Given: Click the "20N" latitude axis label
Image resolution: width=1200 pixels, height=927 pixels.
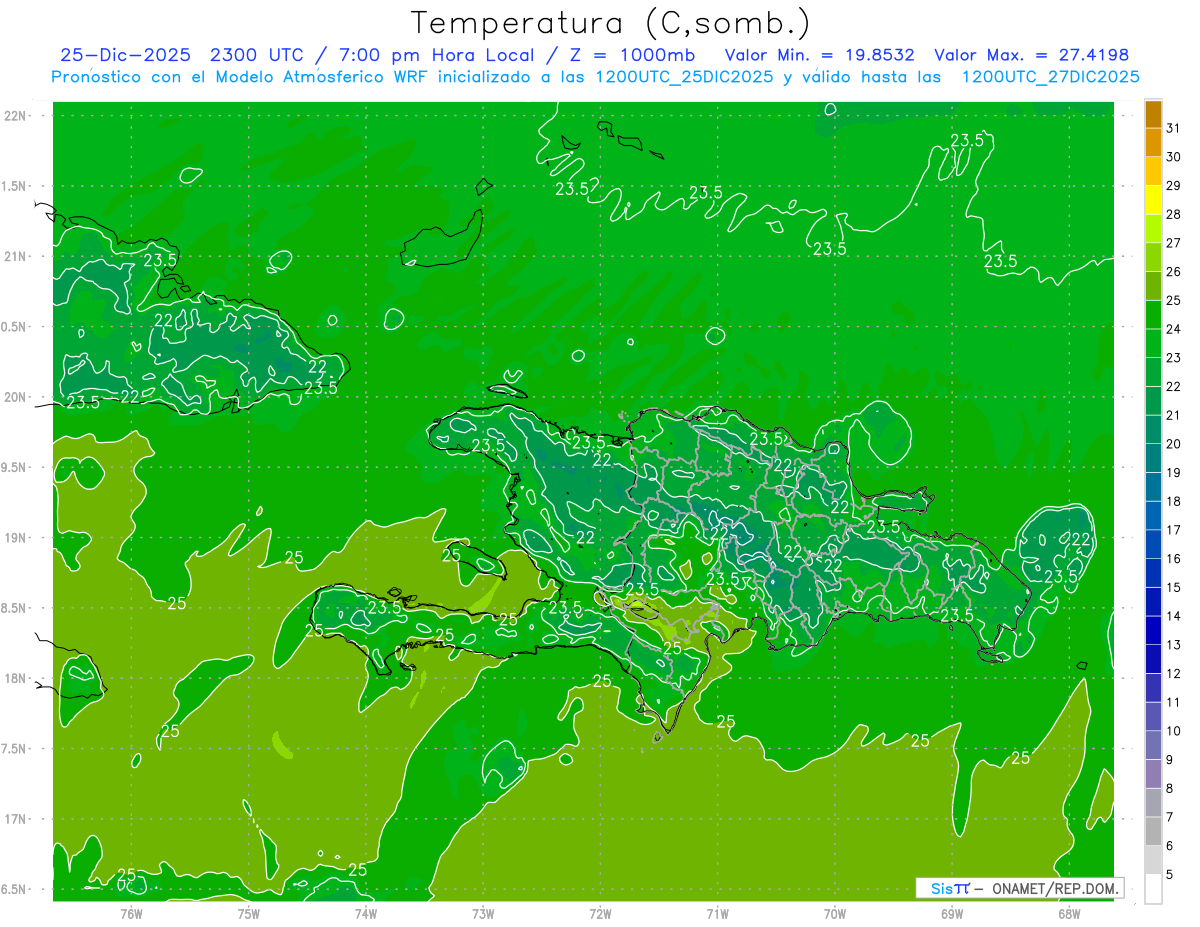Looking at the screenshot, I should point(17,397).
